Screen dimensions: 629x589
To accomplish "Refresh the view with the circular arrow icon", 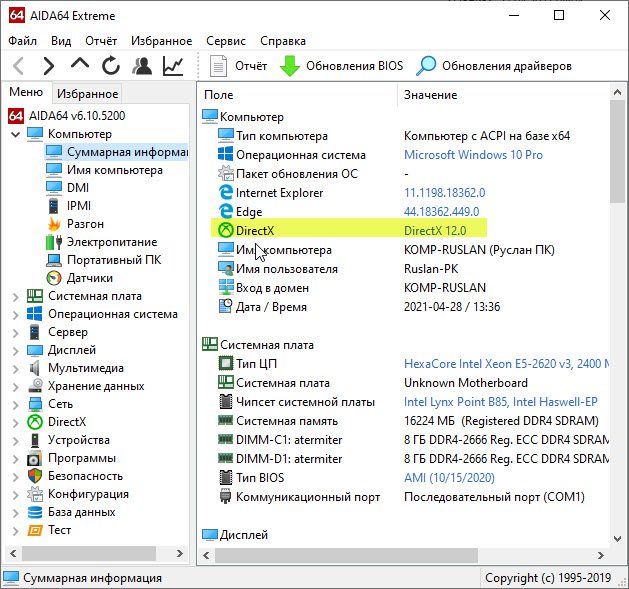I will click(111, 66).
